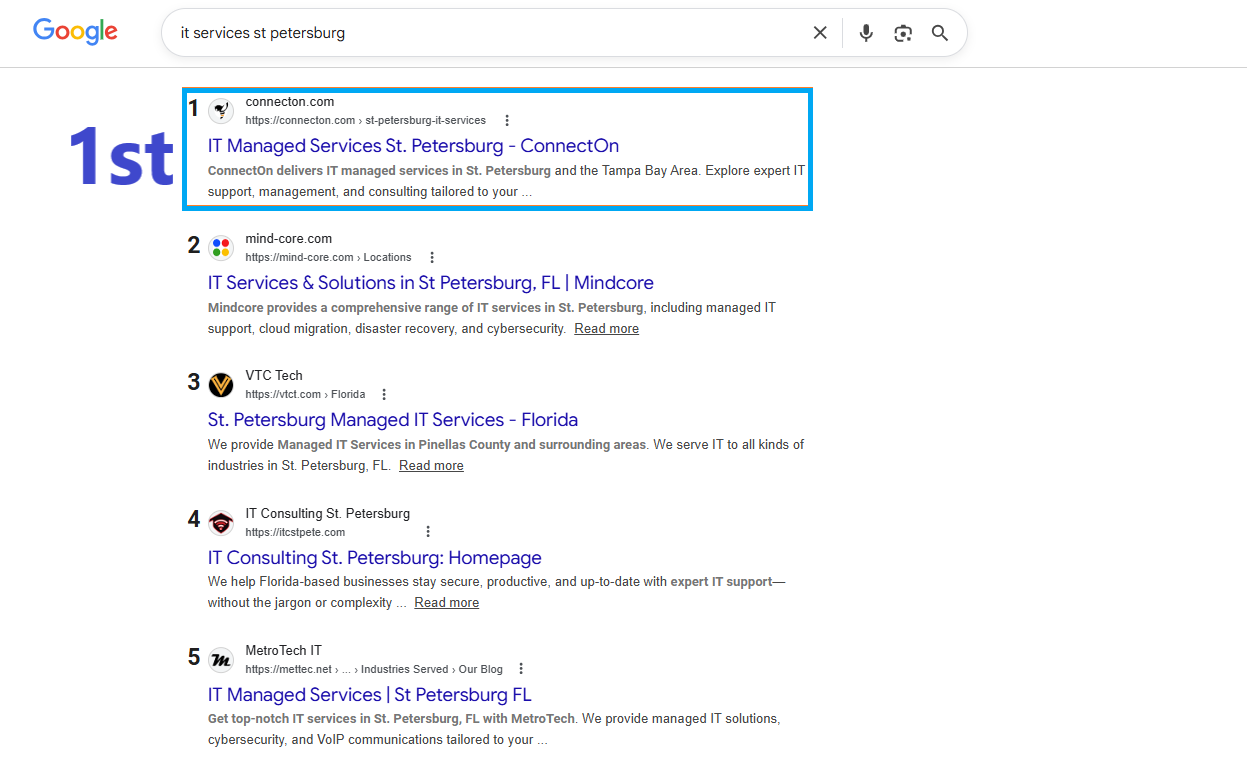The height and width of the screenshot is (762, 1247).
Task: Click the mind-core.com site name
Action: click(x=288, y=239)
